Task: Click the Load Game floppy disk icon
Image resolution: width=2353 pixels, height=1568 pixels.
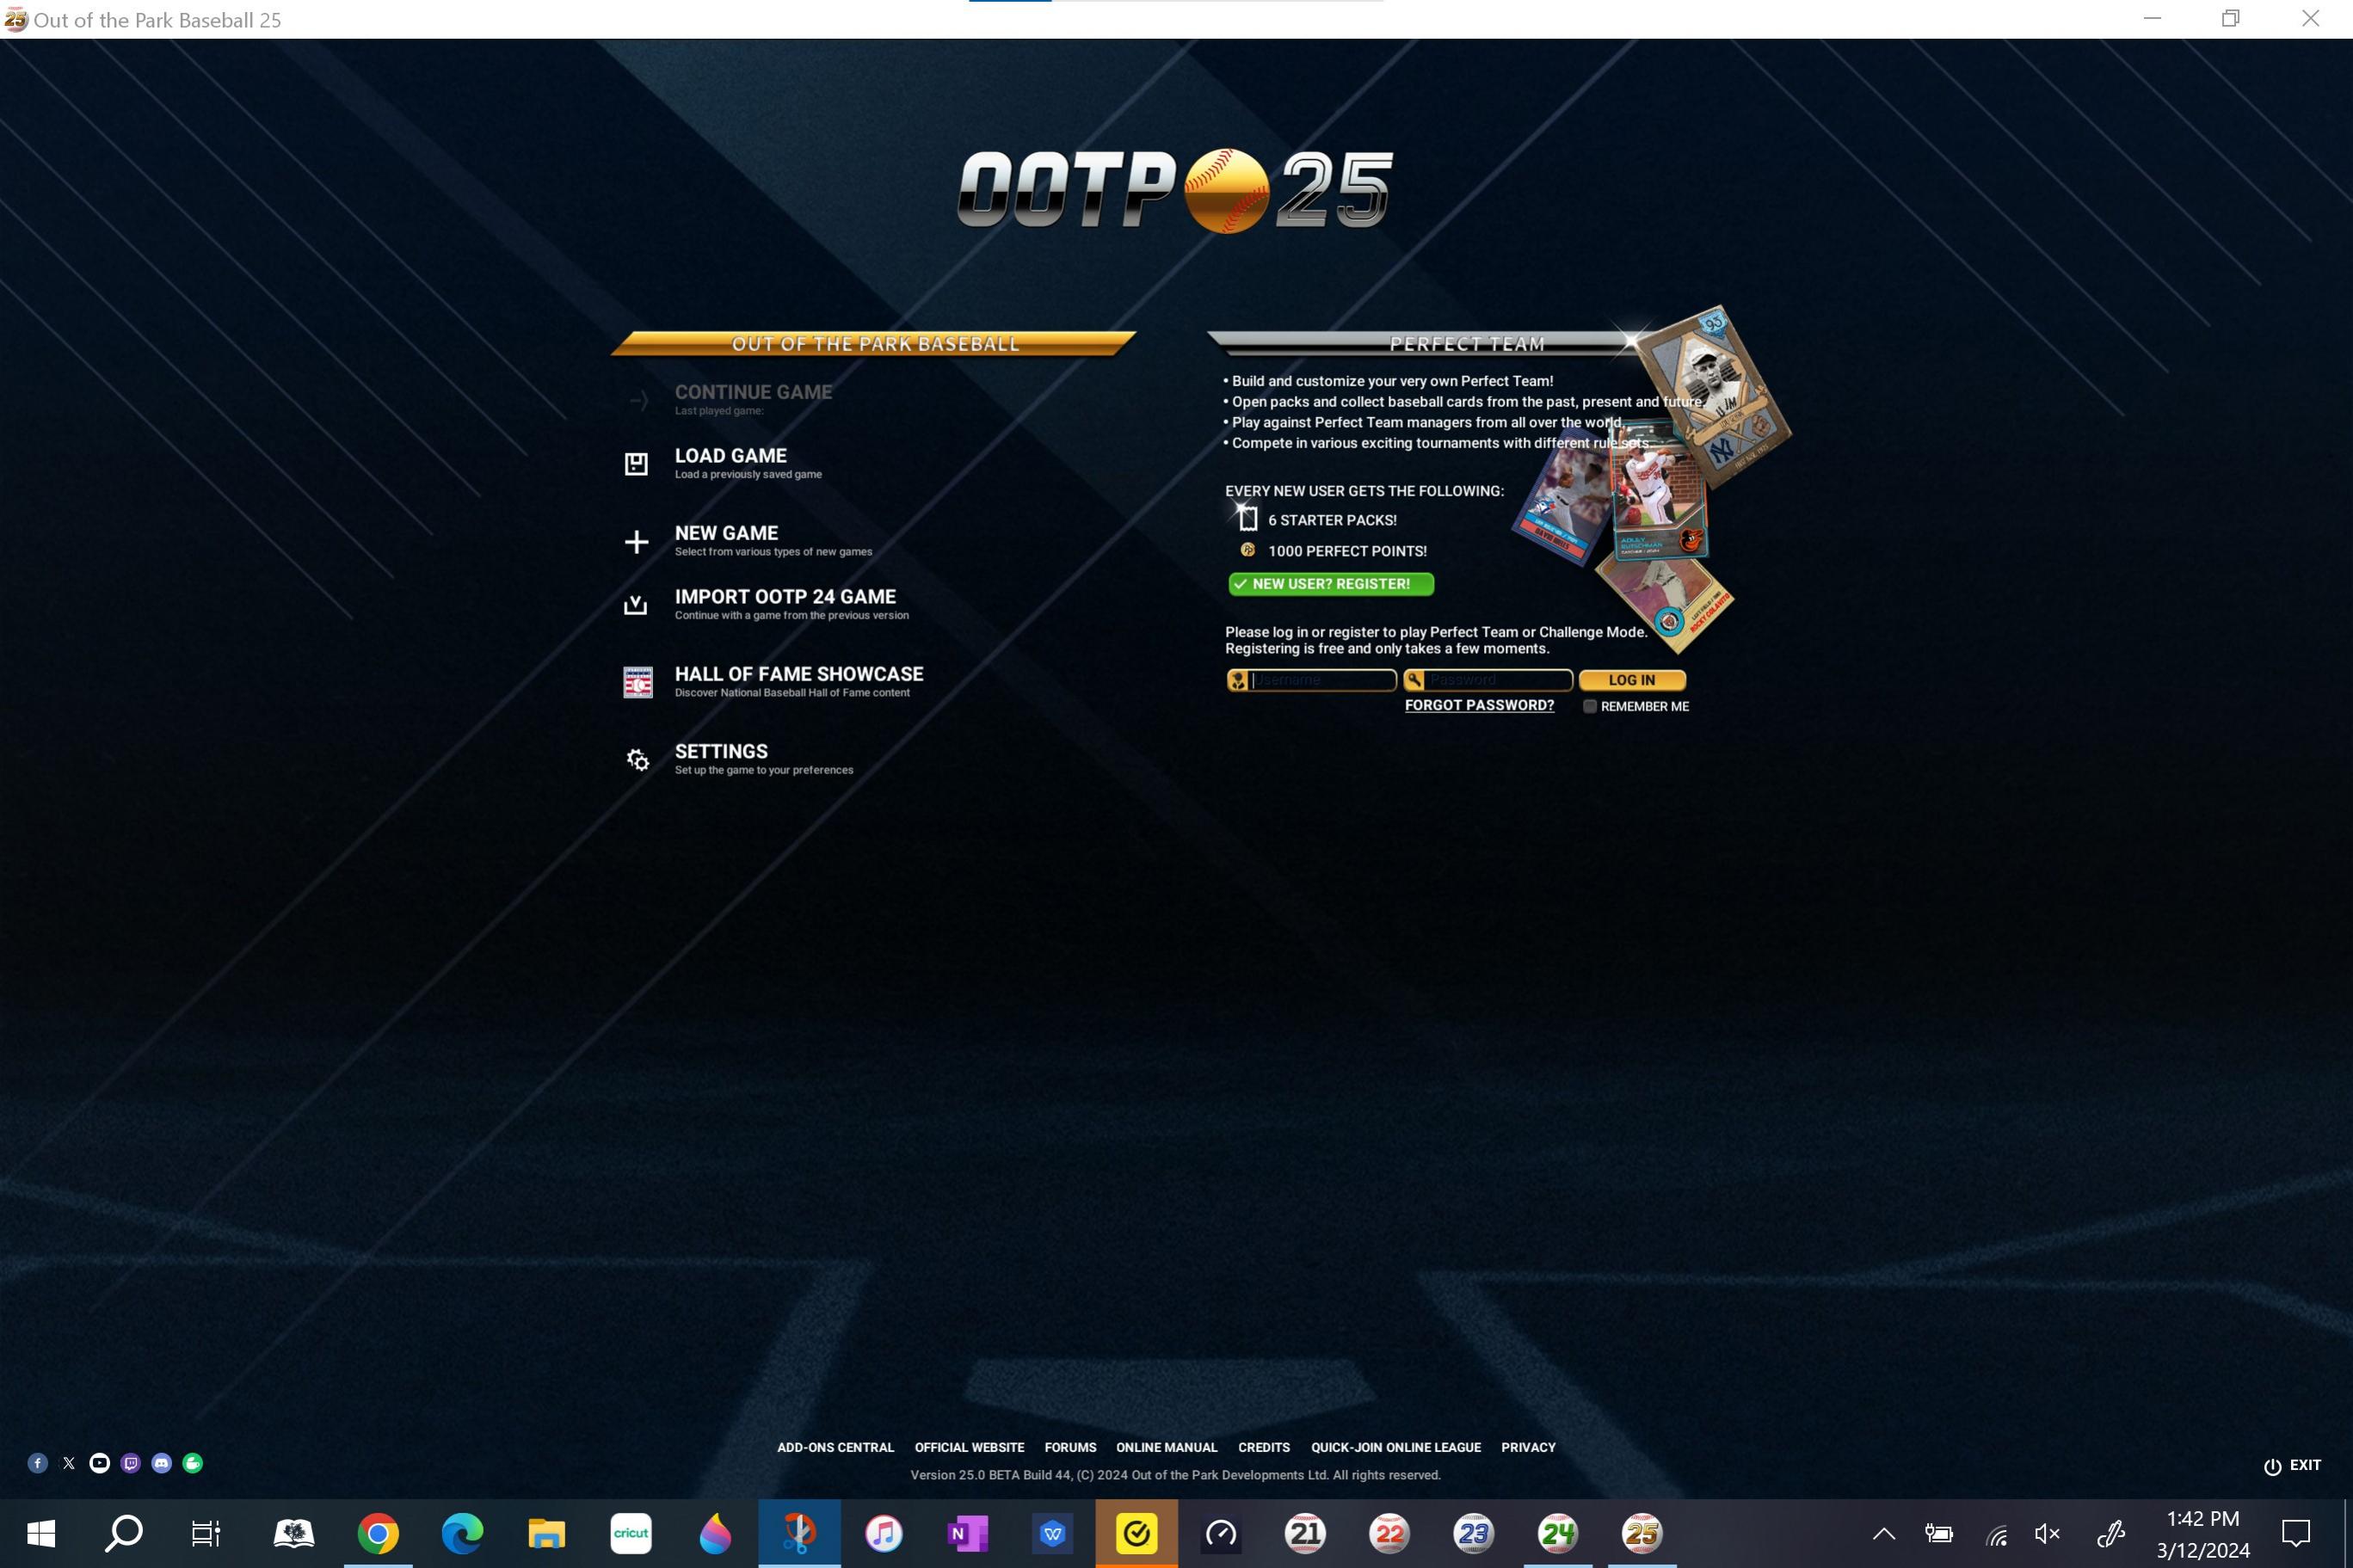Action: tap(636, 464)
